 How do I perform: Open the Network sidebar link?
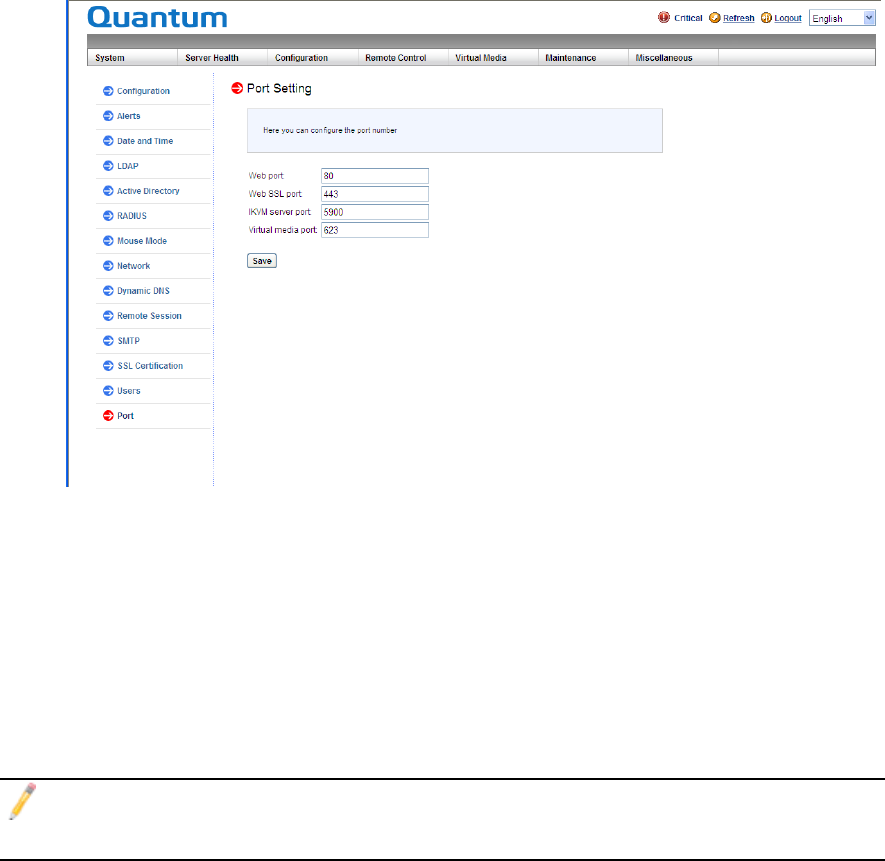(134, 265)
